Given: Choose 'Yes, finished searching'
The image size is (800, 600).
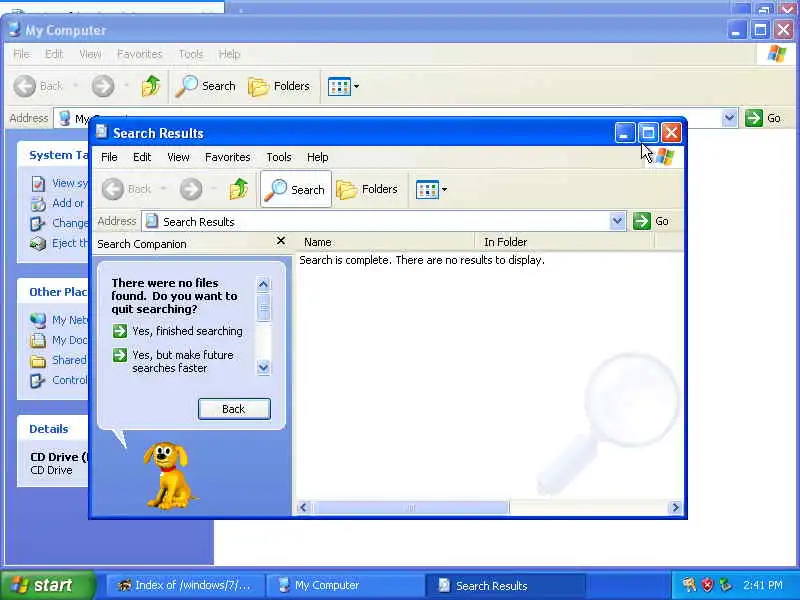Looking at the screenshot, I should [178, 331].
